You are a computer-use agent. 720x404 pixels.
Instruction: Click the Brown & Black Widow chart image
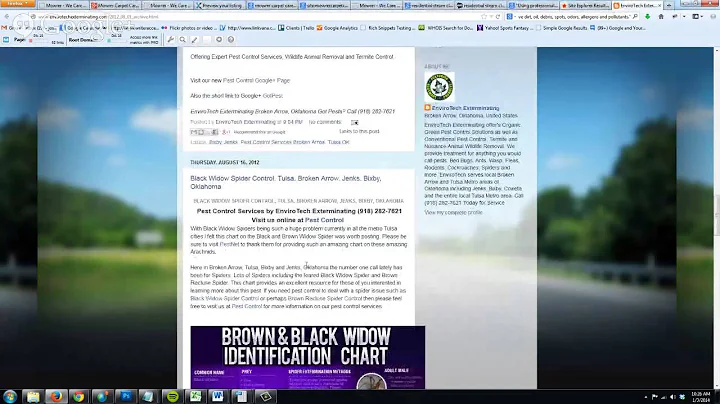coord(307,357)
